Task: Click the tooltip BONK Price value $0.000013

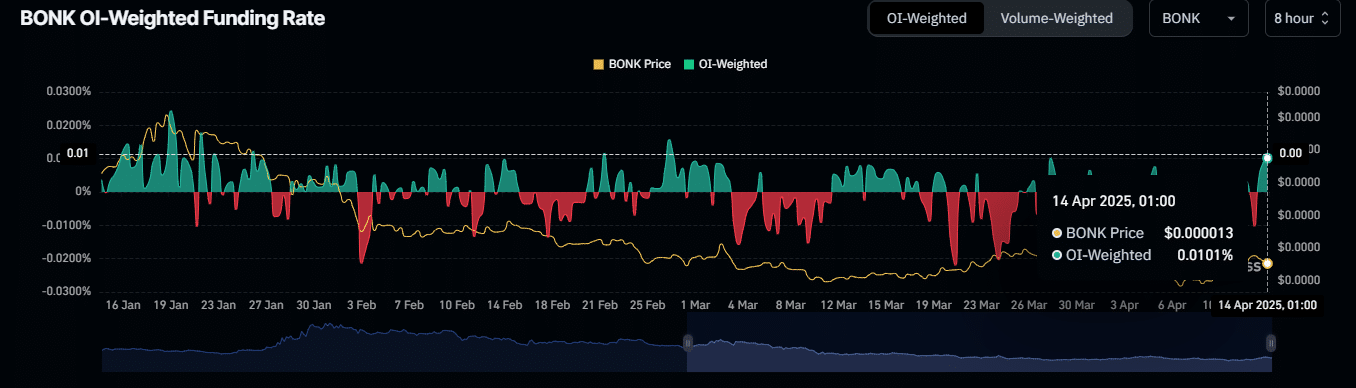Action: tap(1199, 233)
